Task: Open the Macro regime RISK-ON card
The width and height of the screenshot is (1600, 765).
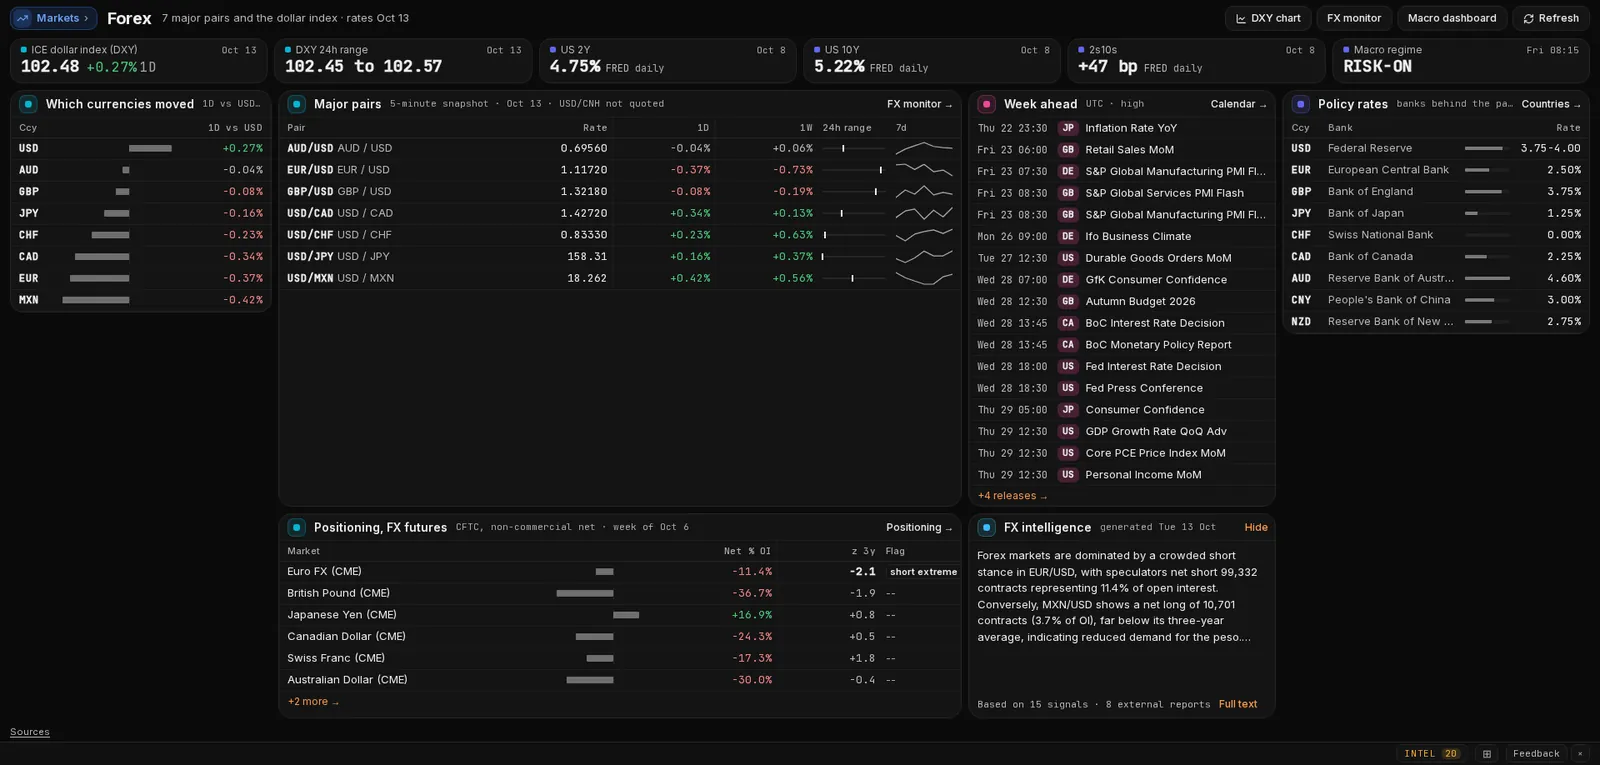Action: [1461, 61]
